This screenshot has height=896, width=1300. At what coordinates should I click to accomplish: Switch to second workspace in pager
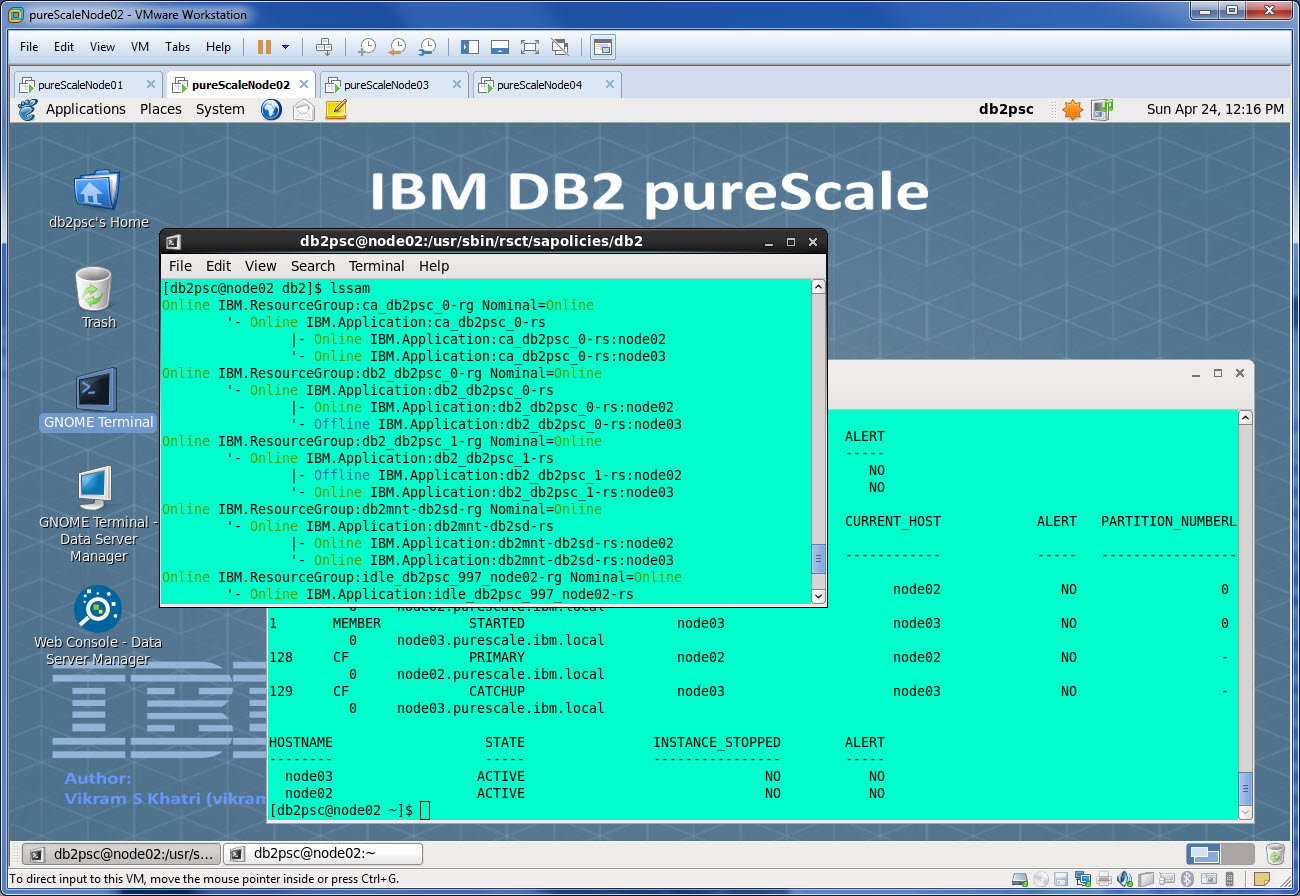tap(1236, 854)
